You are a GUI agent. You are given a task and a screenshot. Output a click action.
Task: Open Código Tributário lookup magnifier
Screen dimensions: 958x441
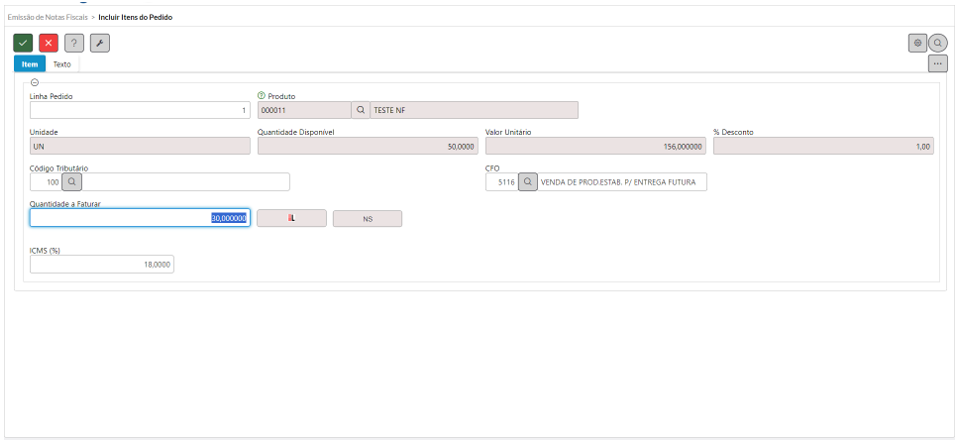point(71,182)
